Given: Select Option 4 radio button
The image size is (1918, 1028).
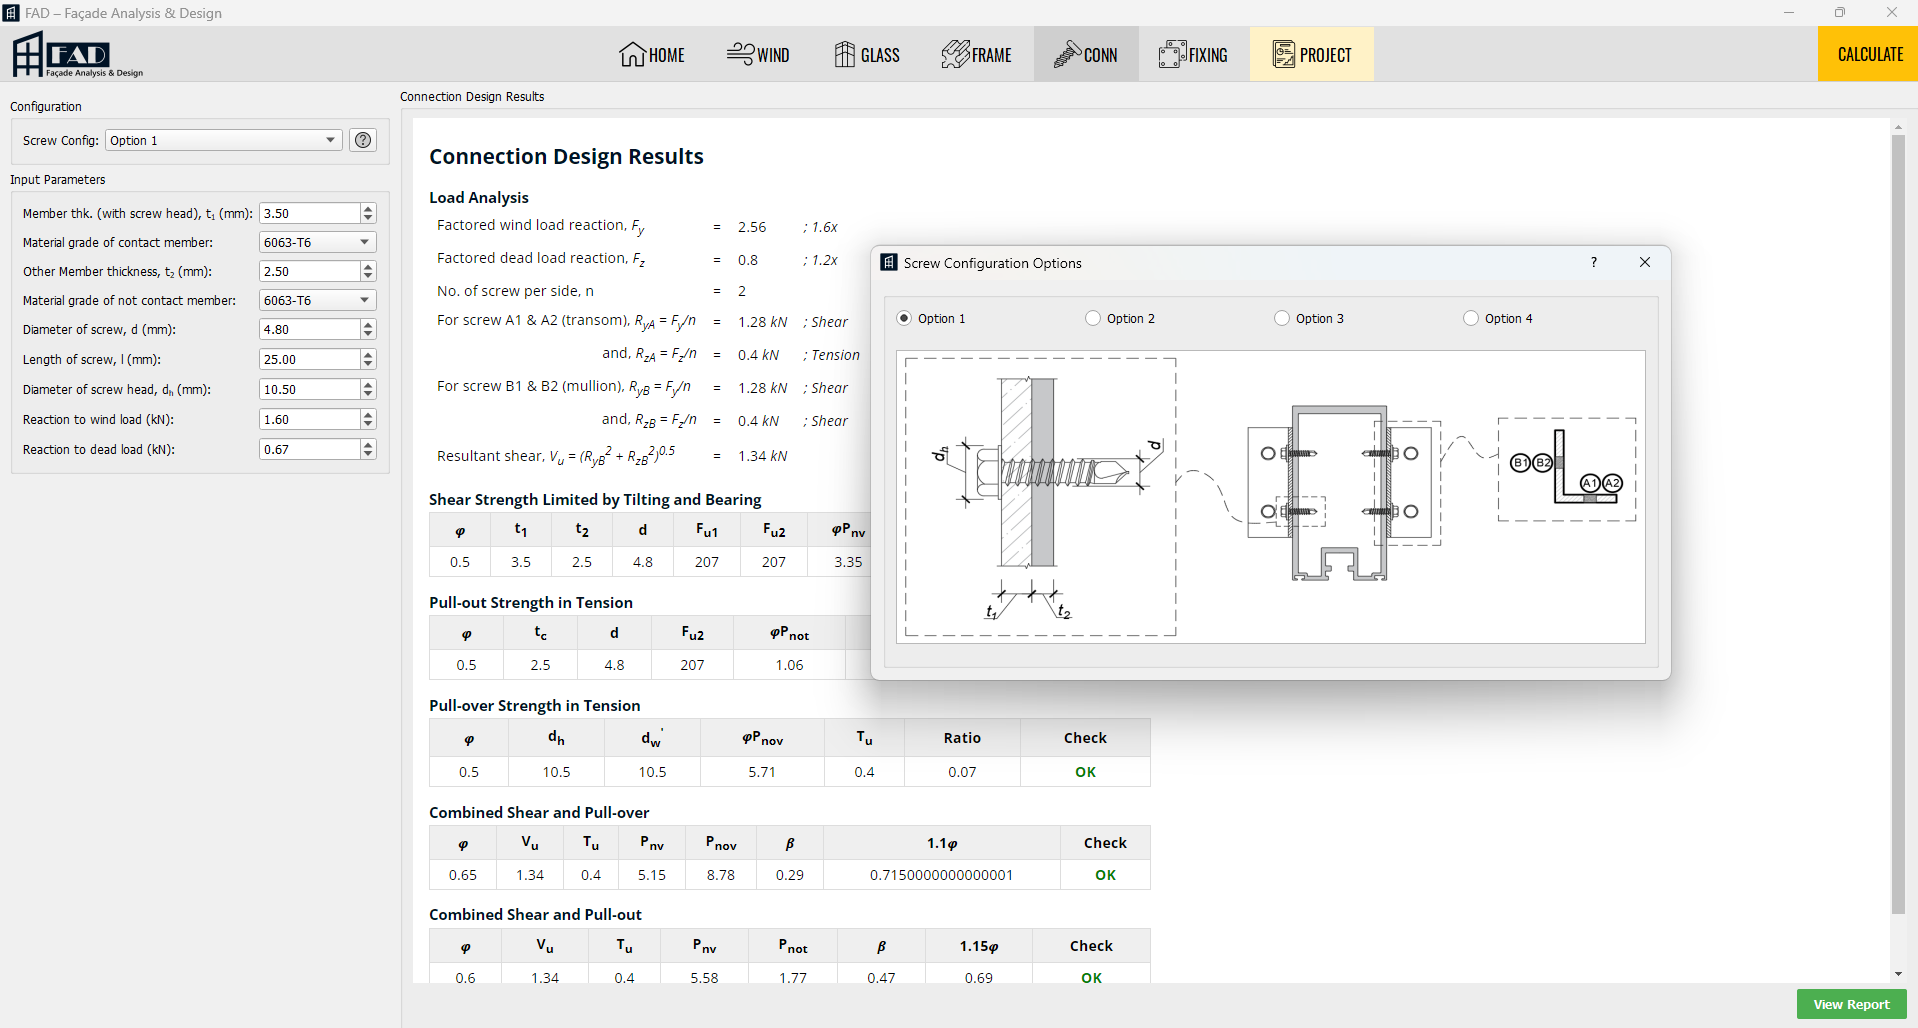Looking at the screenshot, I should coord(1471,318).
